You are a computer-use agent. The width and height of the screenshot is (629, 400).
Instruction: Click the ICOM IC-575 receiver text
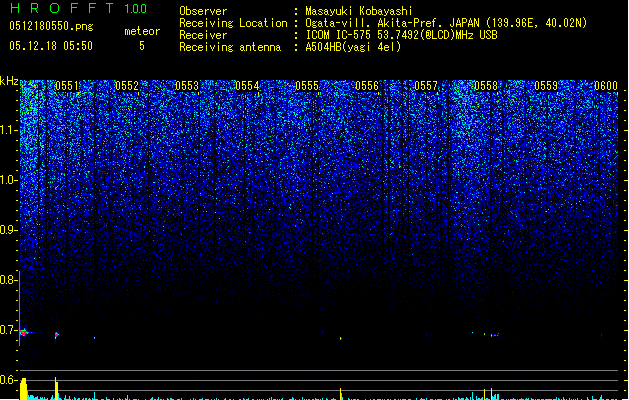401,35
